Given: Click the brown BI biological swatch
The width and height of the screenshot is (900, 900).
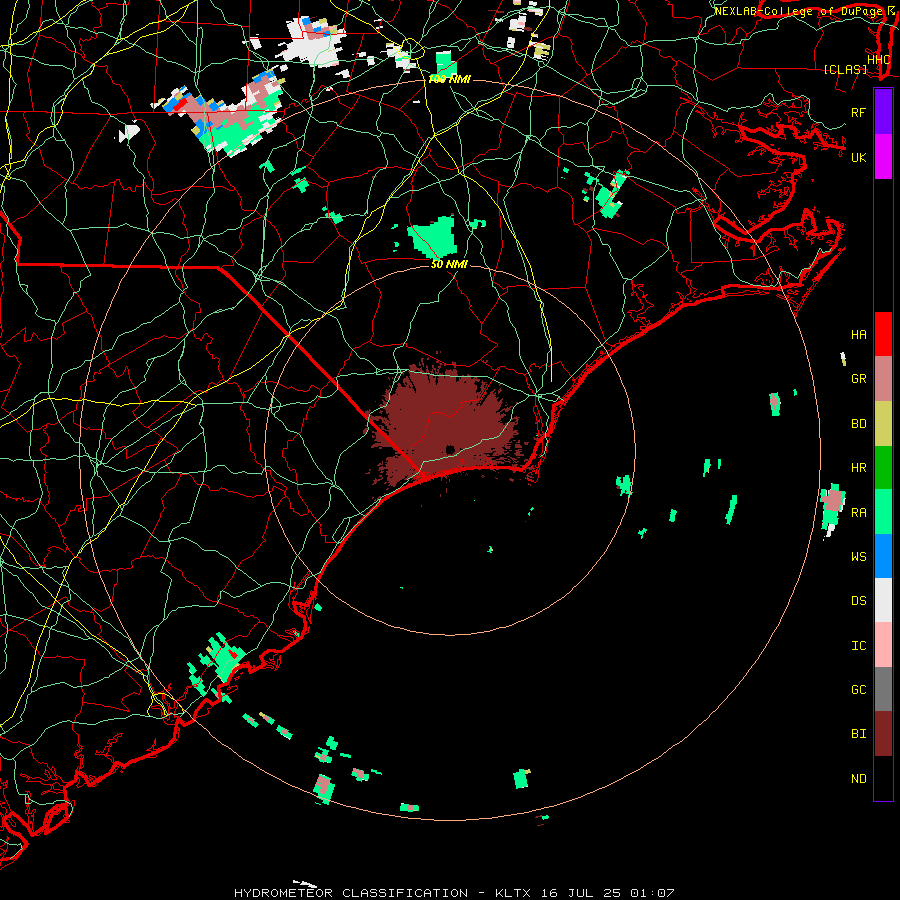Looking at the screenshot, I should pyautogui.click(x=883, y=734).
